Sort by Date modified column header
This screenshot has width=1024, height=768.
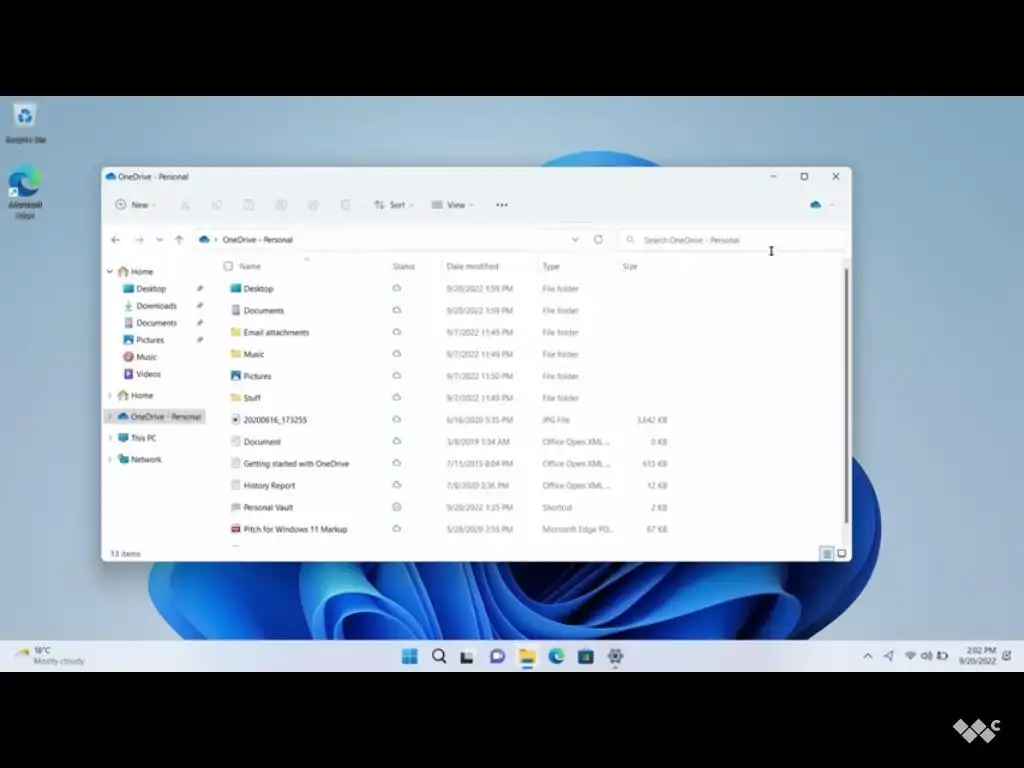pyautogui.click(x=472, y=266)
